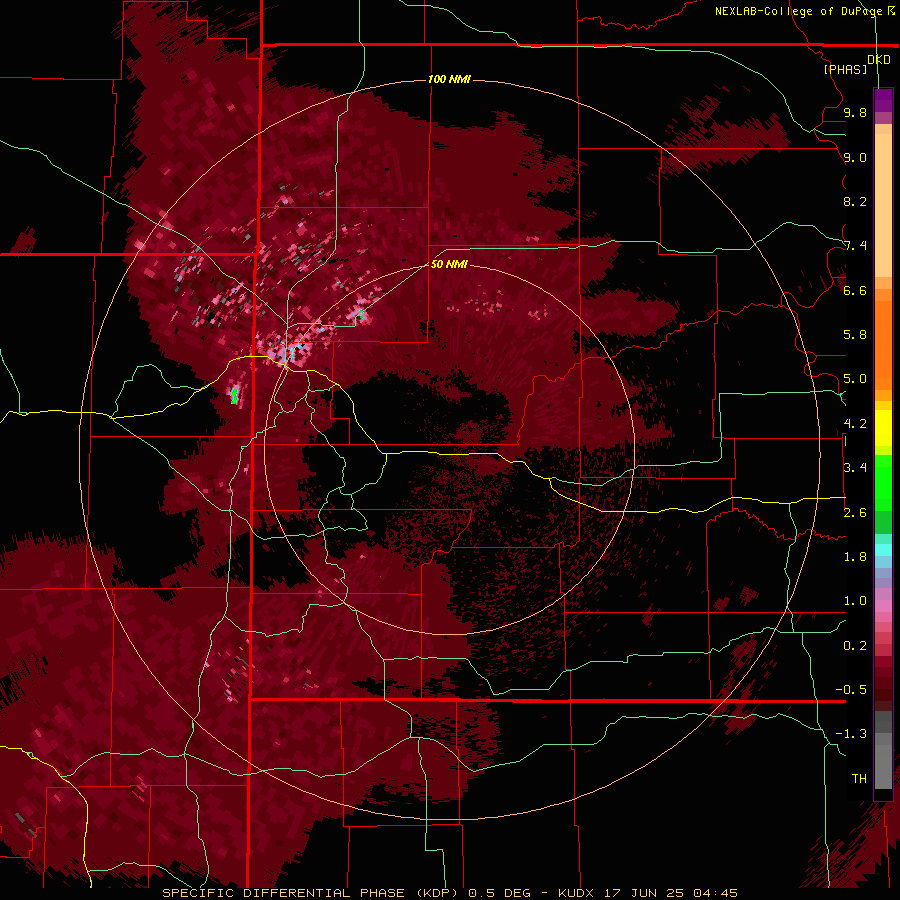Click the yellow segment of the color bar
Image resolution: width=900 pixels, height=900 pixels.
(x=883, y=428)
